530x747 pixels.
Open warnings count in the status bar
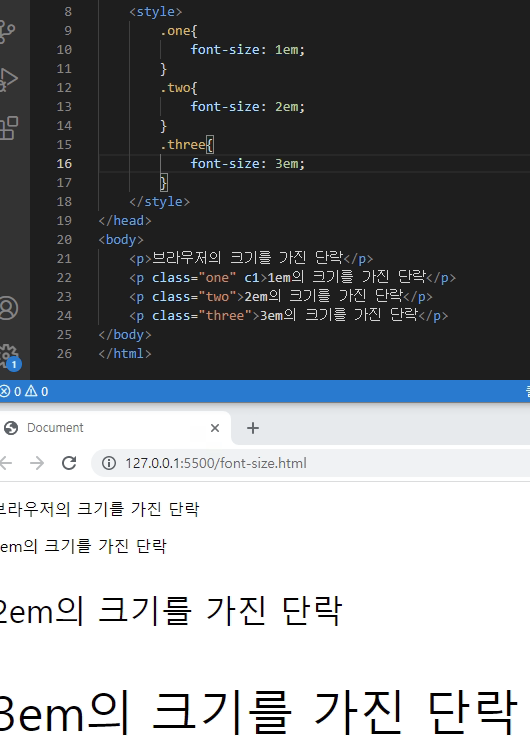coord(37,392)
